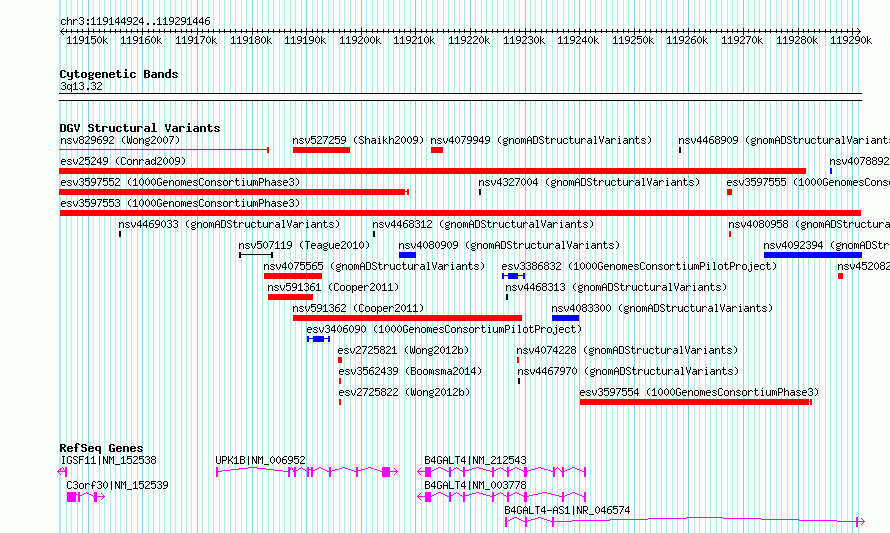The width and height of the screenshot is (890, 533).
Task: Click the 119200k ruler tick label
Action: pyautogui.click(x=360, y=40)
